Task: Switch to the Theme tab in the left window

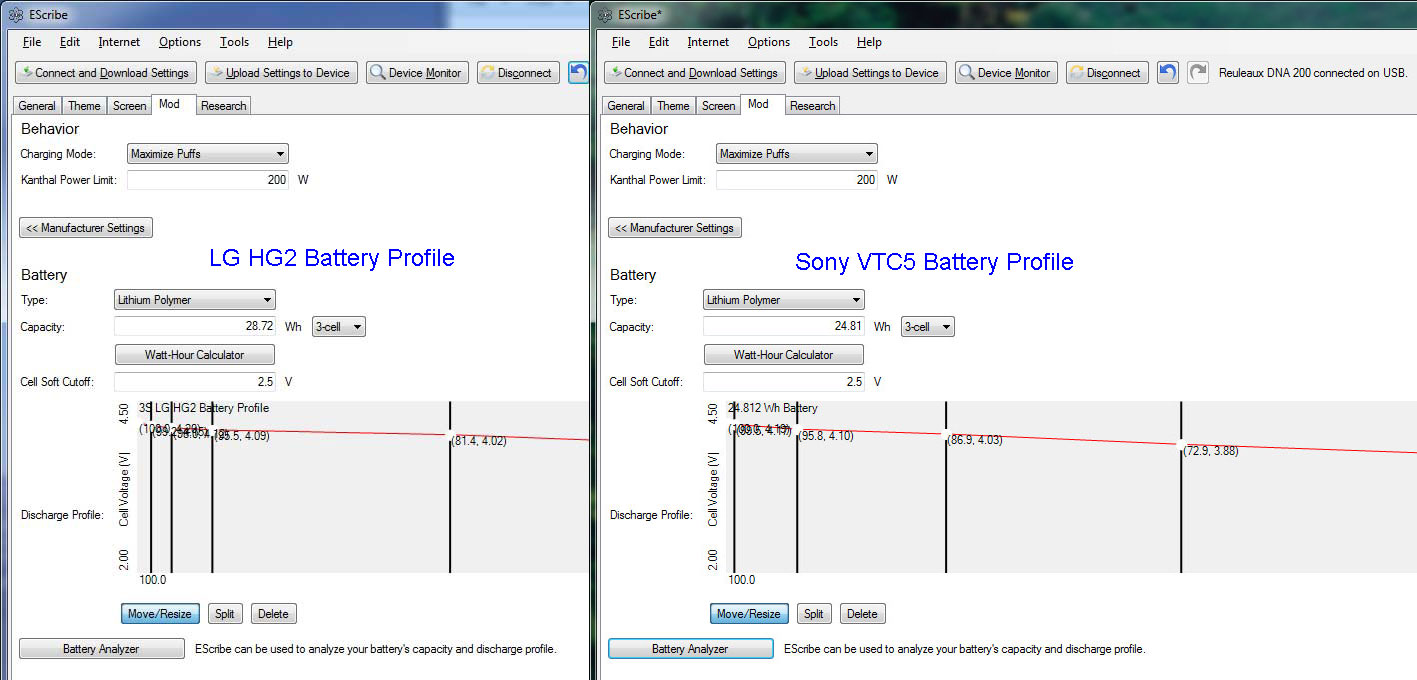Action: [x=84, y=106]
